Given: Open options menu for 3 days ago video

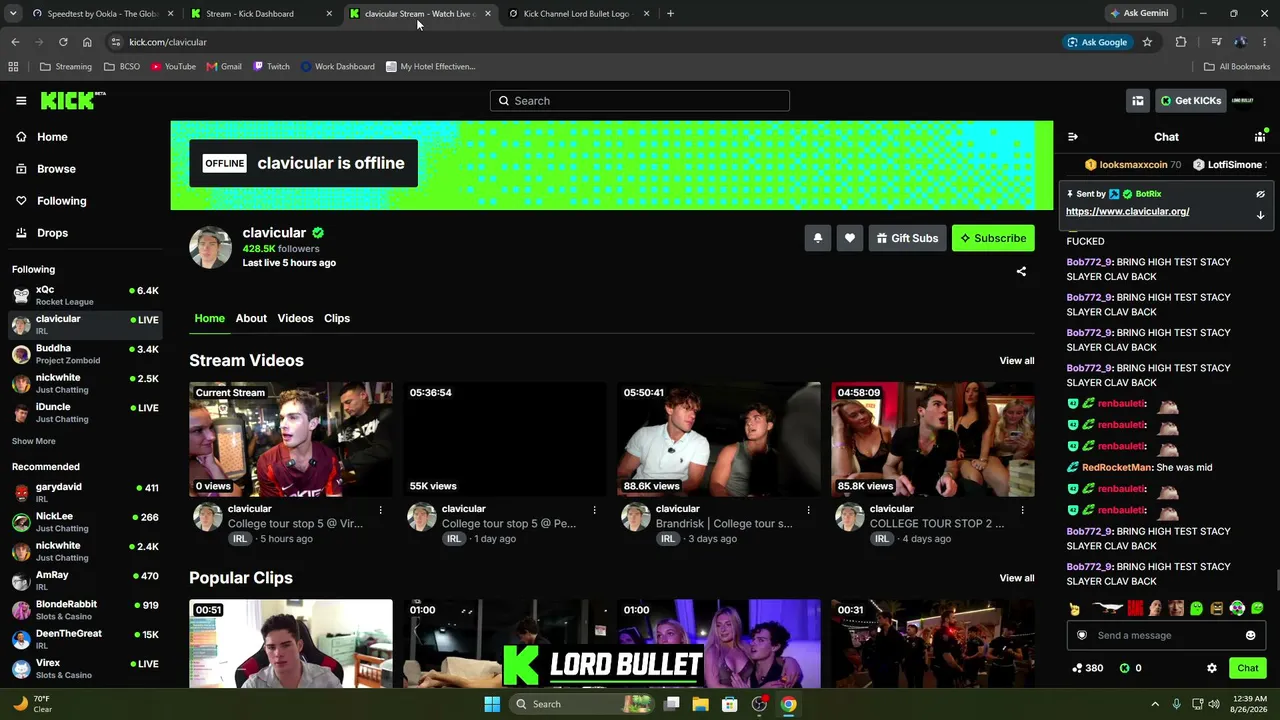Looking at the screenshot, I should click(x=808, y=510).
